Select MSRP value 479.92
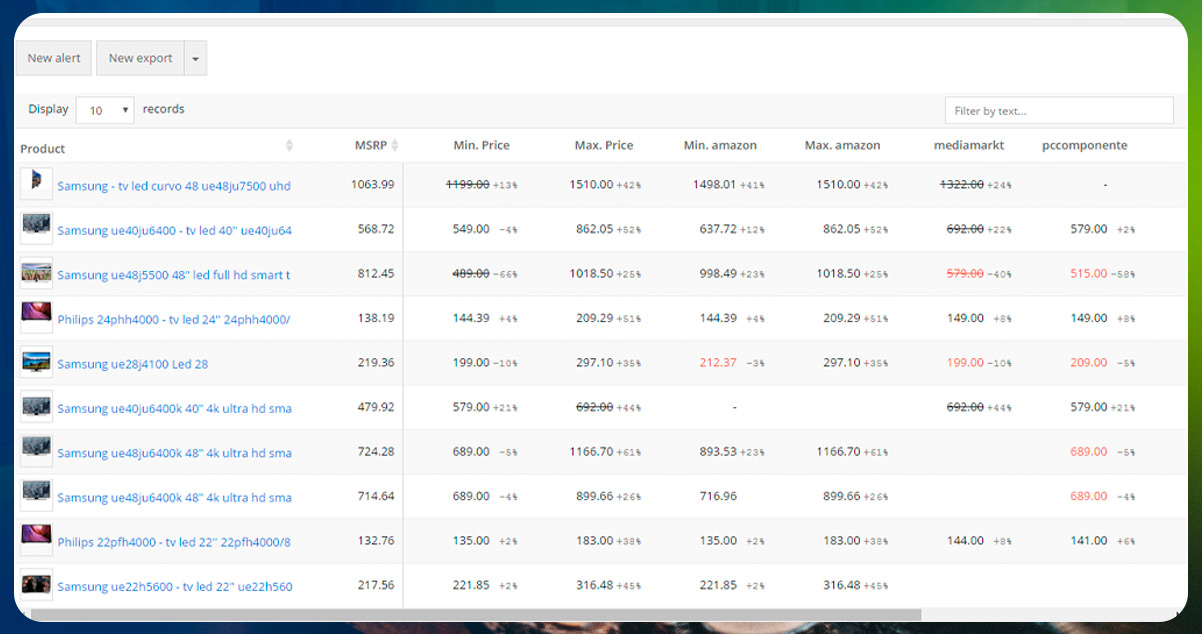 click(x=376, y=407)
